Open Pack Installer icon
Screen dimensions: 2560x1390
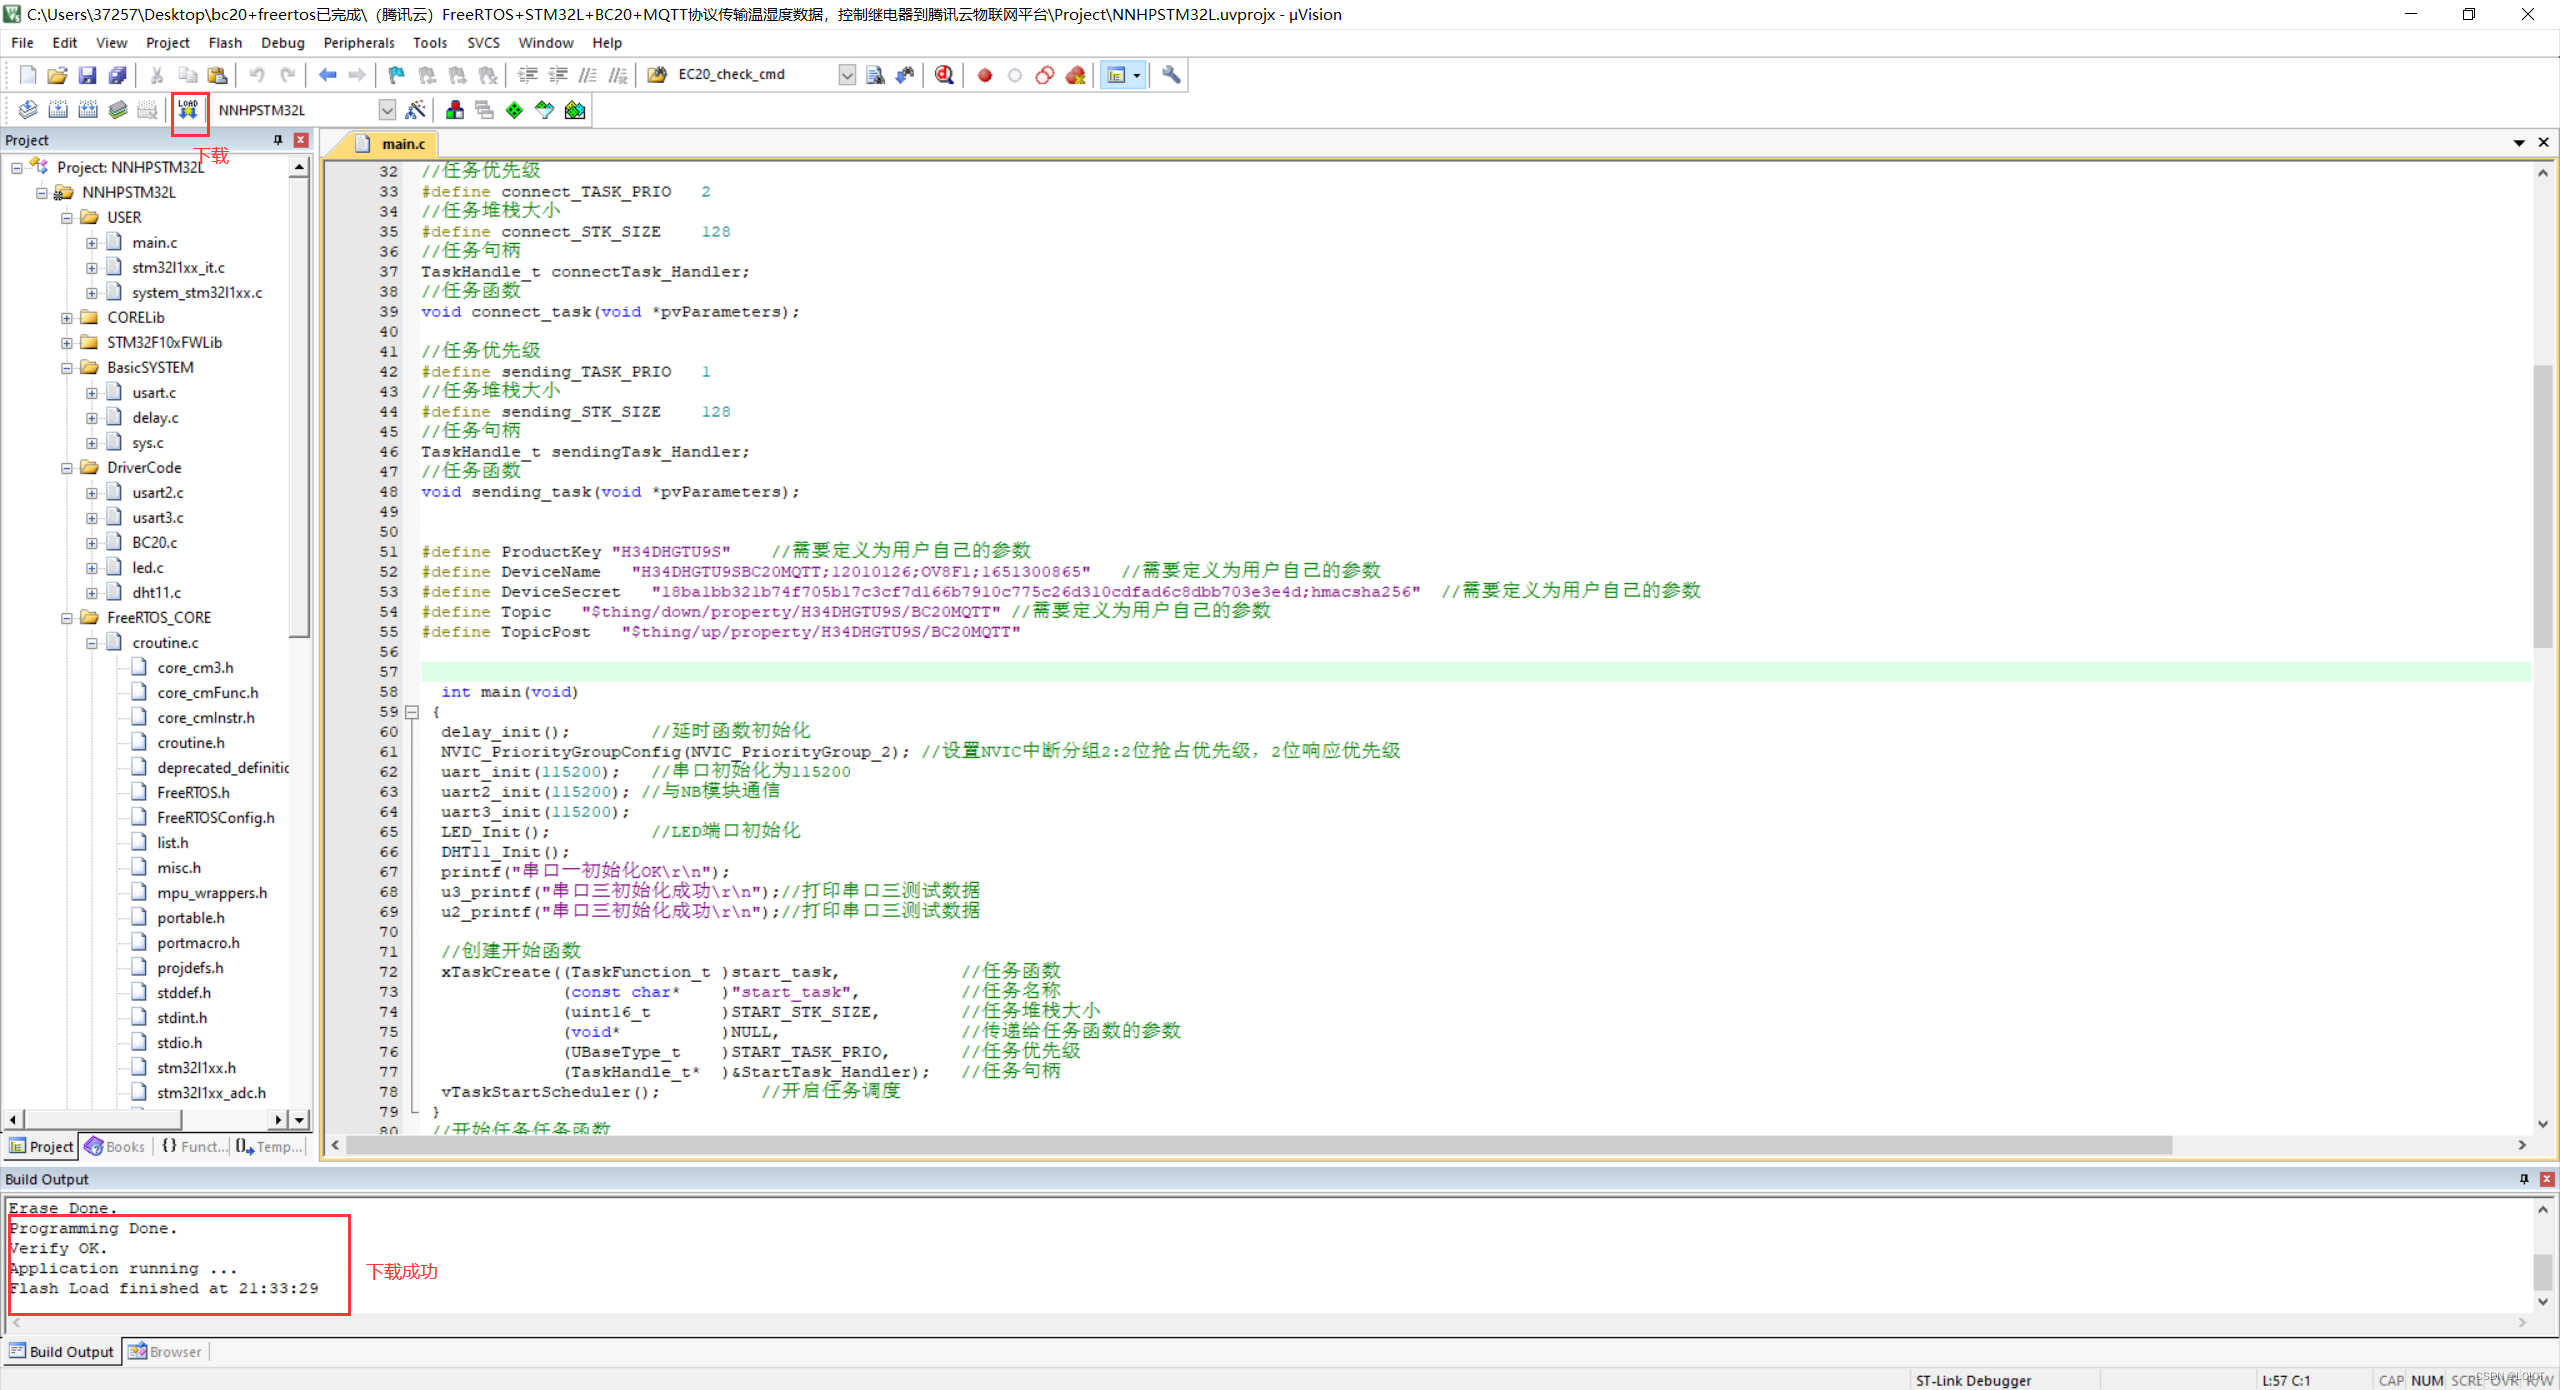pos(575,110)
